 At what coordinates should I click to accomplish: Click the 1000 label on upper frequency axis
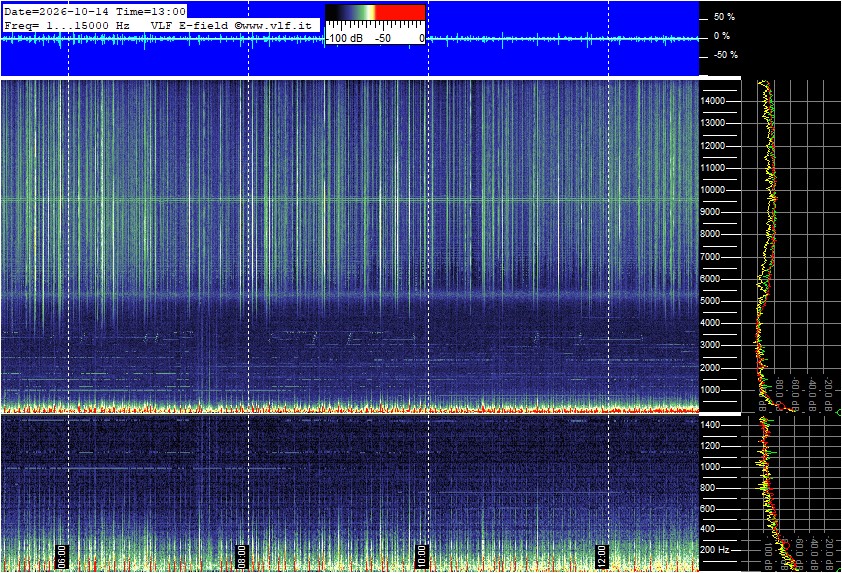point(710,390)
